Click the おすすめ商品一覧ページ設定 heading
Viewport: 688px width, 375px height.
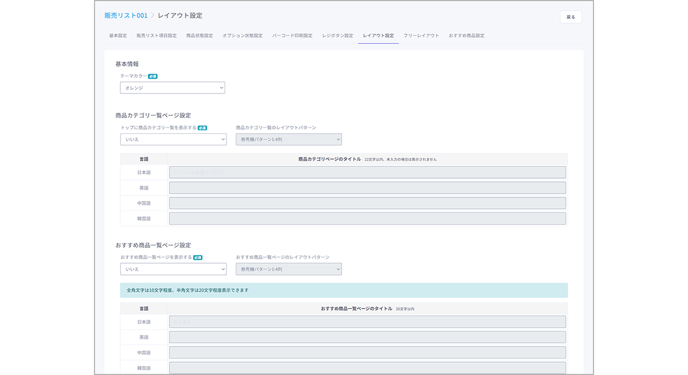click(x=153, y=245)
